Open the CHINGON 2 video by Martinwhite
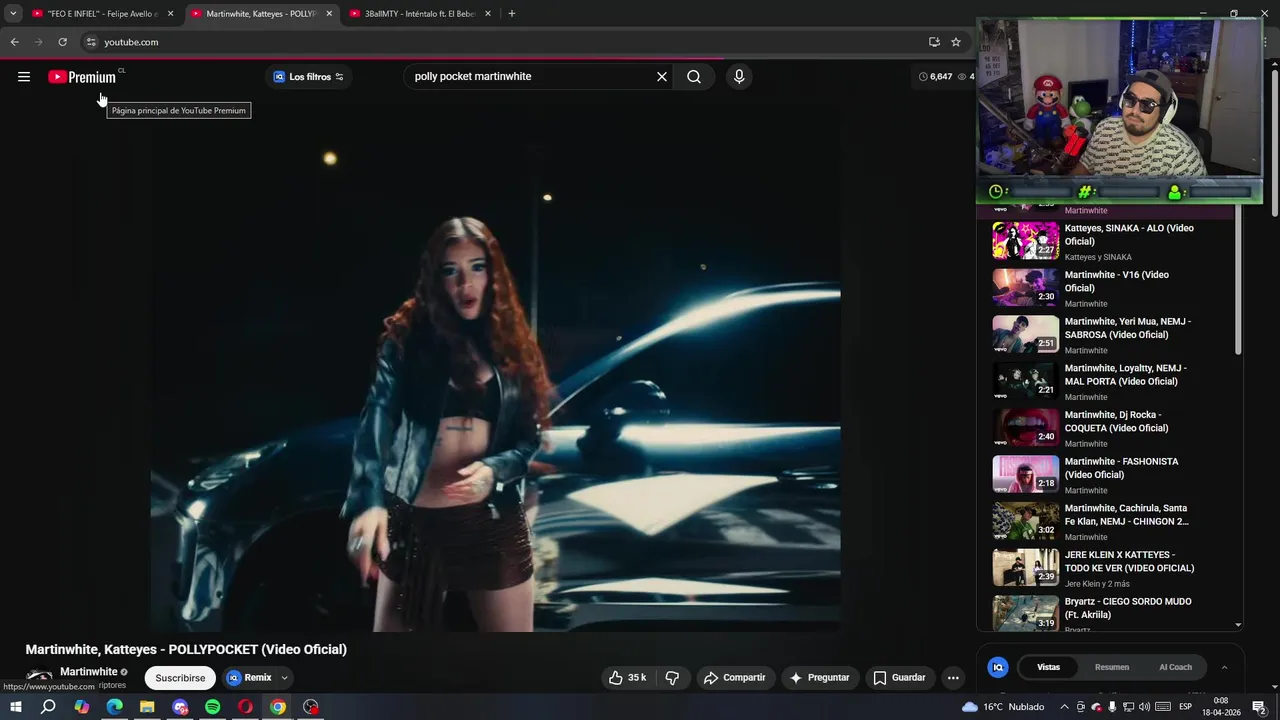 (1126, 514)
